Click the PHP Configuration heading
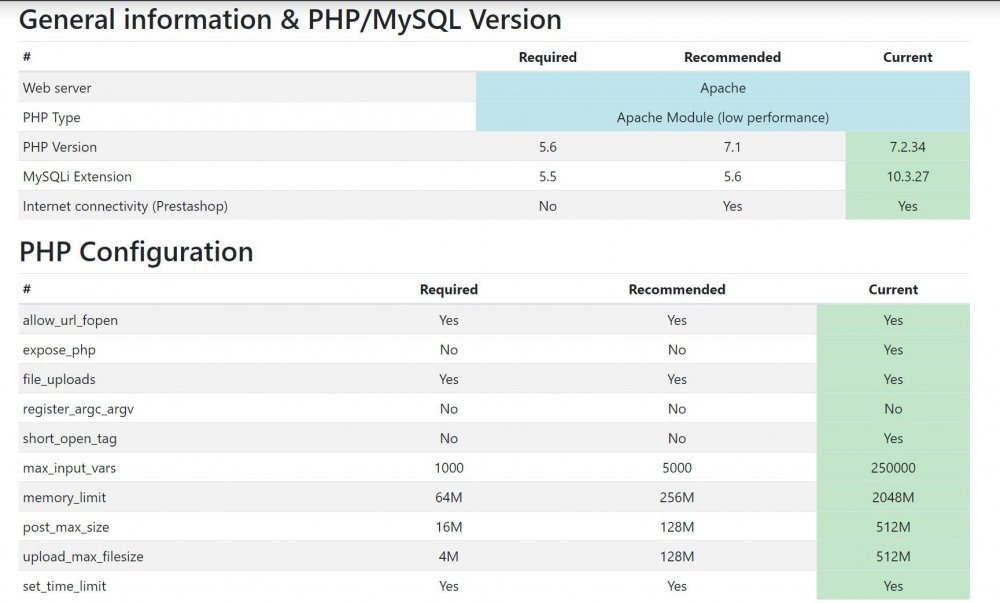Screen dimensions: 1000x603 pyautogui.click(x=136, y=252)
